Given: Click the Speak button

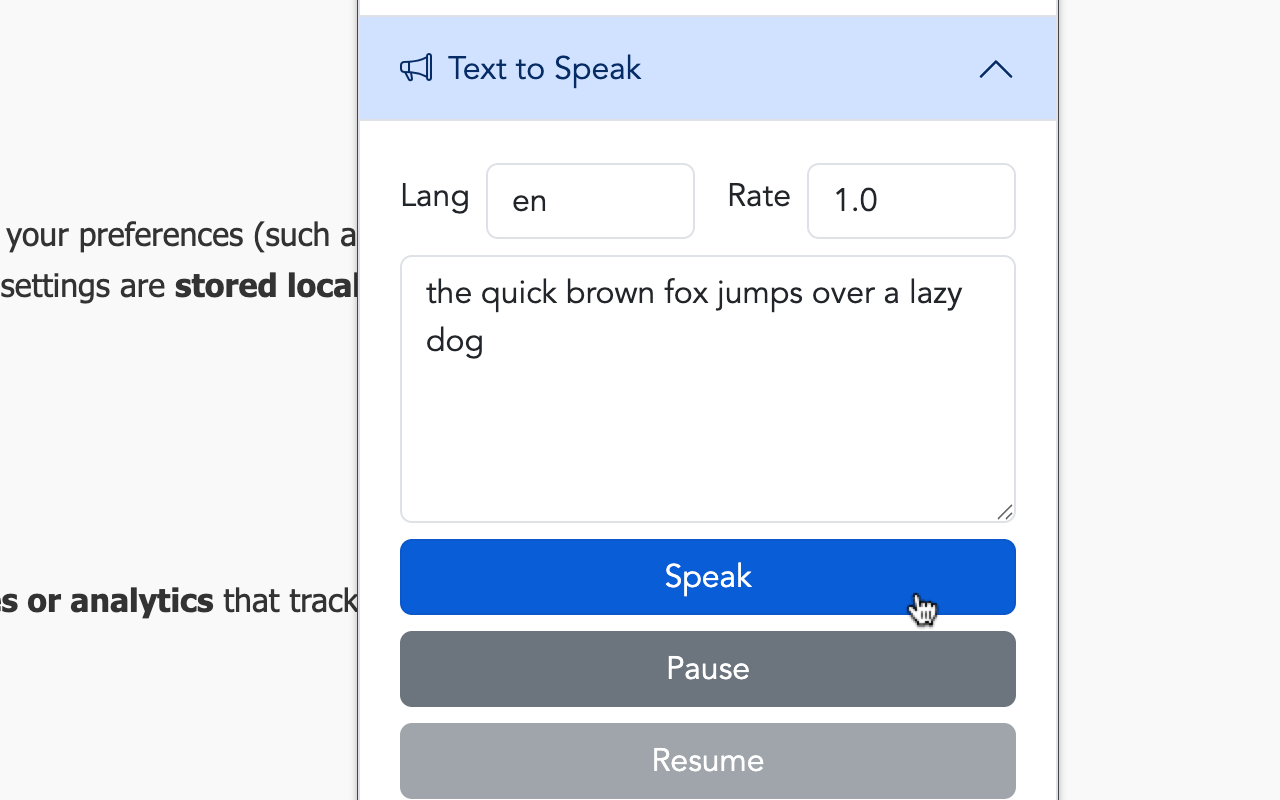Looking at the screenshot, I should [708, 577].
